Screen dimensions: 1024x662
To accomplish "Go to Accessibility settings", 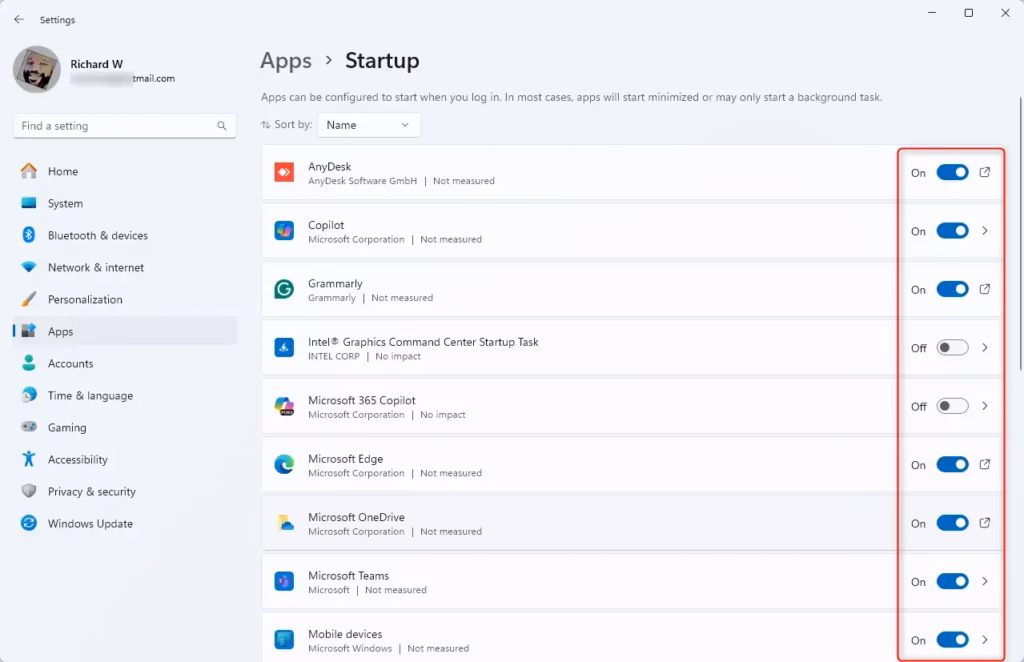I will click(x=125, y=459).
